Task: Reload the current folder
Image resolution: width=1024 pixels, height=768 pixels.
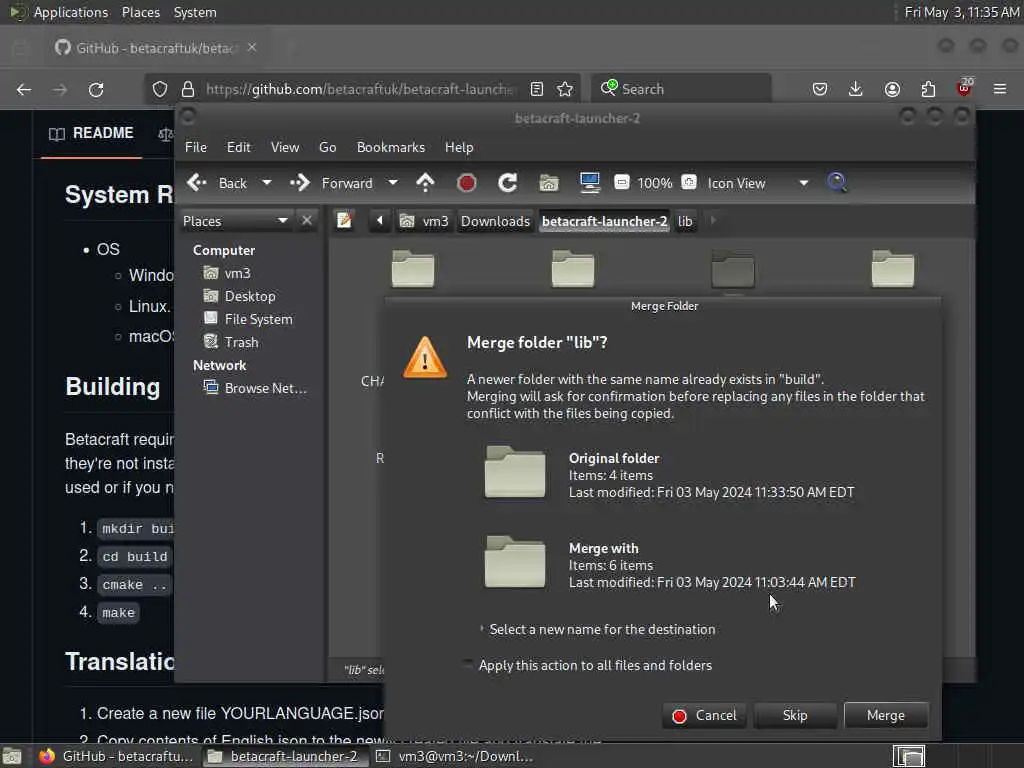Action: (x=507, y=183)
